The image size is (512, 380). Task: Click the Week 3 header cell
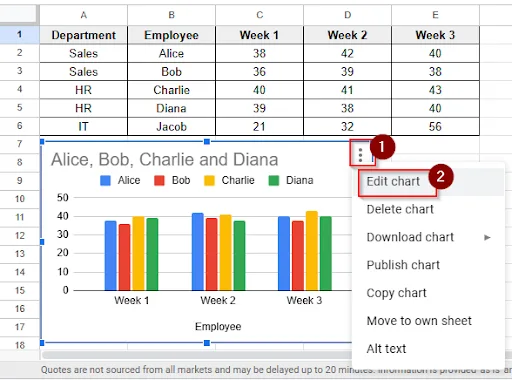(435, 35)
